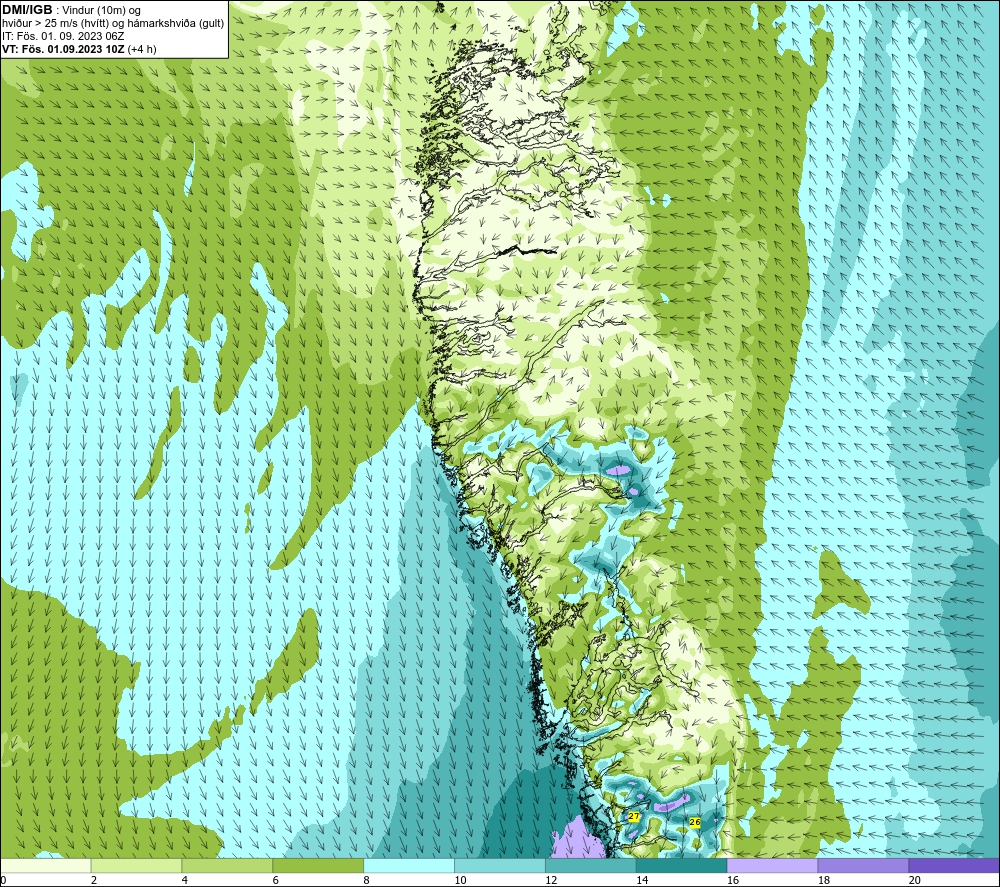The image size is (1000, 887).
Task: Select the 16–18 m/s light purple swatch
Action: [772, 865]
